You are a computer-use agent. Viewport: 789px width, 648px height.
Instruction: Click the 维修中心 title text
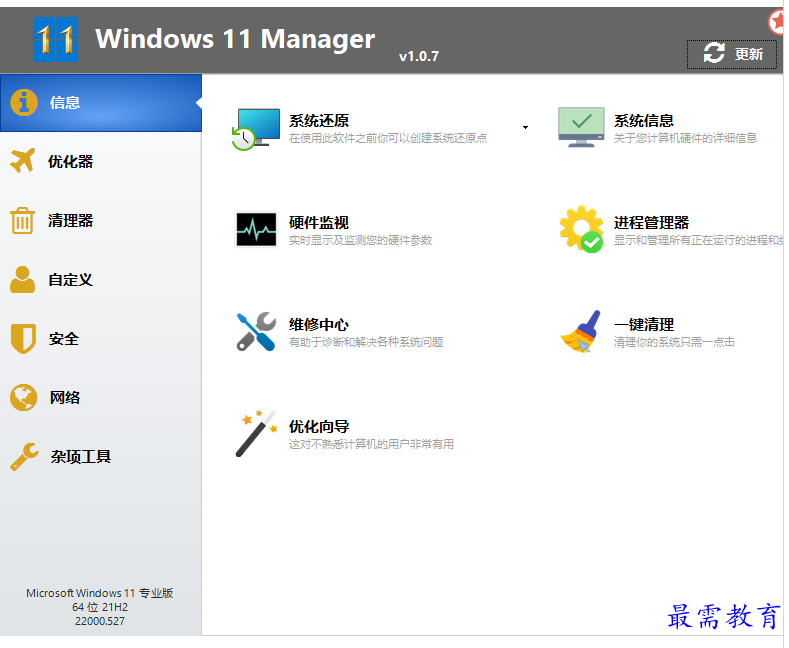tap(319, 325)
